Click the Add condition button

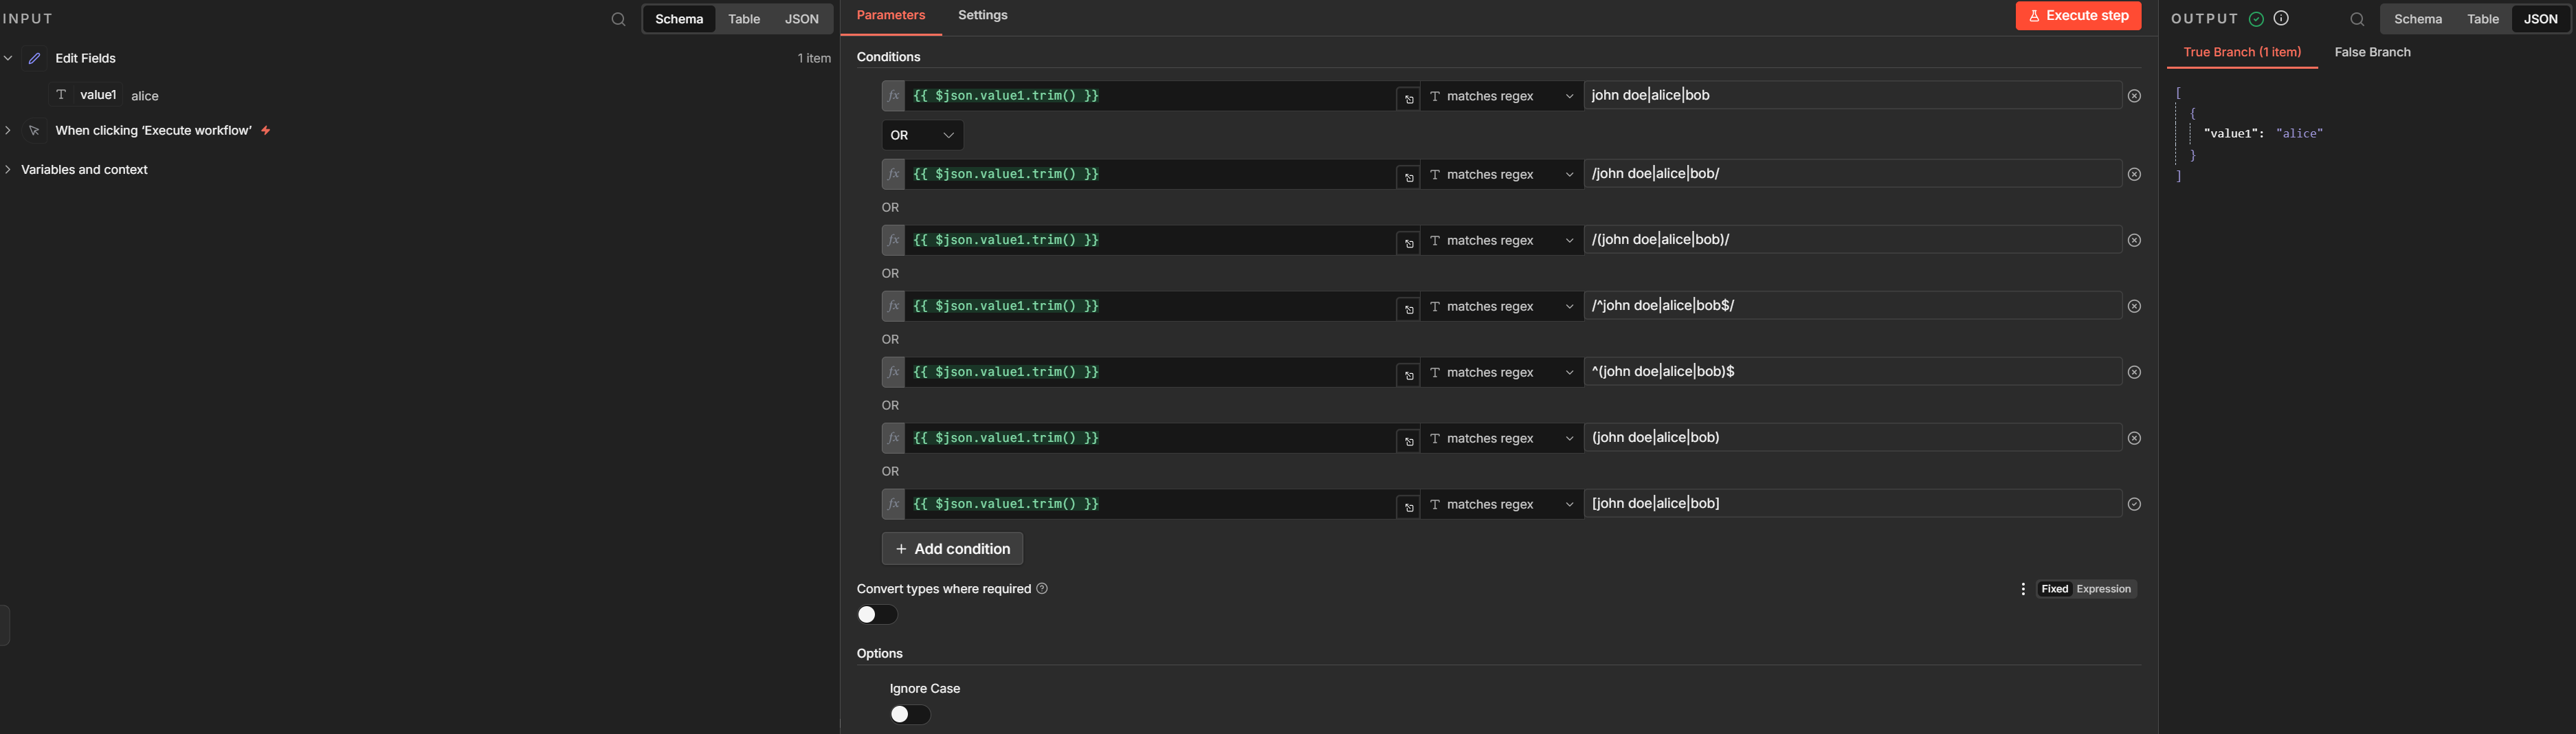(952, 549)
